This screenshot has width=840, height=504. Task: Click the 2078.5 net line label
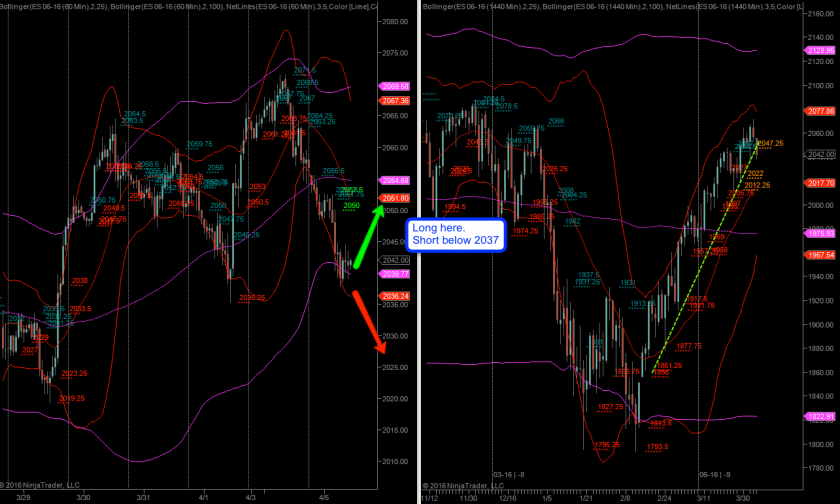point(507,107)
